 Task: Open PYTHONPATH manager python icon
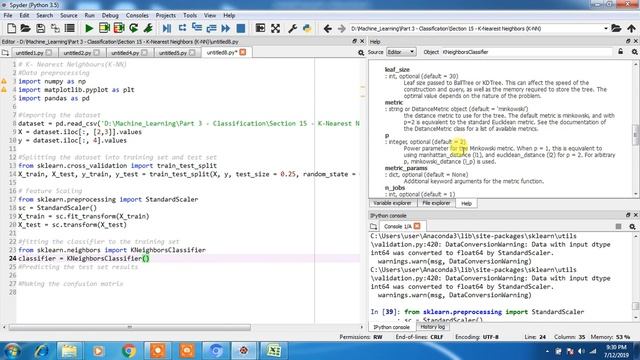[x=307, y=28]
